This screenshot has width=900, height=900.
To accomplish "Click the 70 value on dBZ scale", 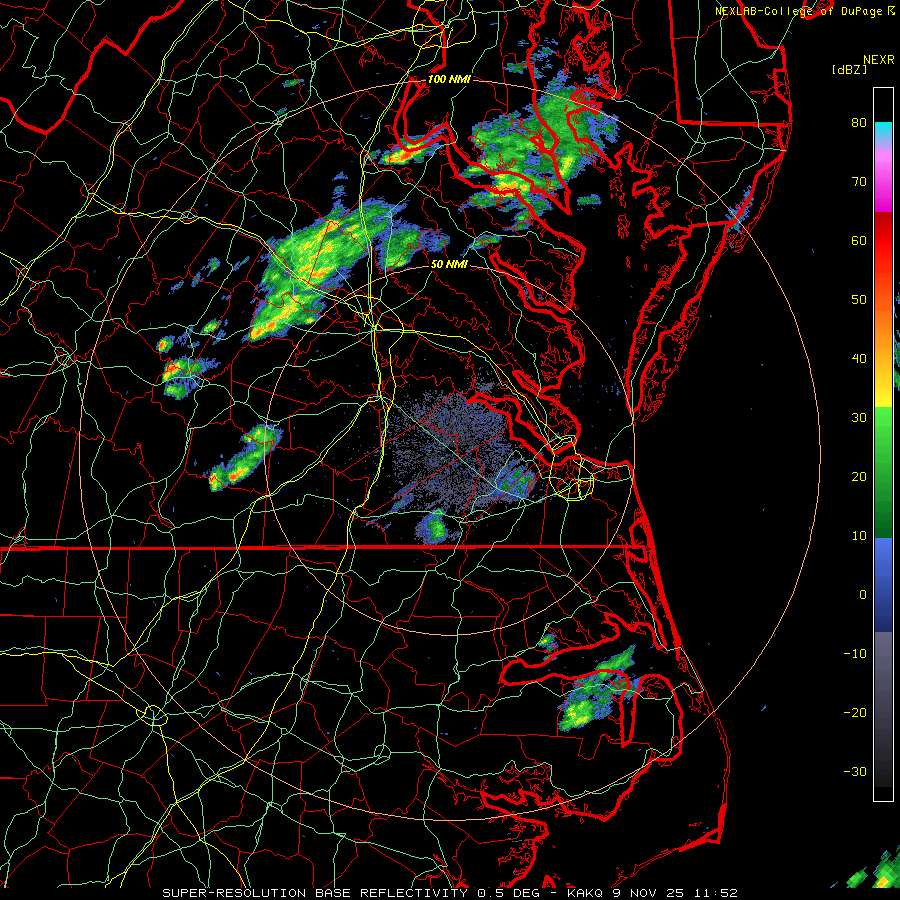I will 859,181.
